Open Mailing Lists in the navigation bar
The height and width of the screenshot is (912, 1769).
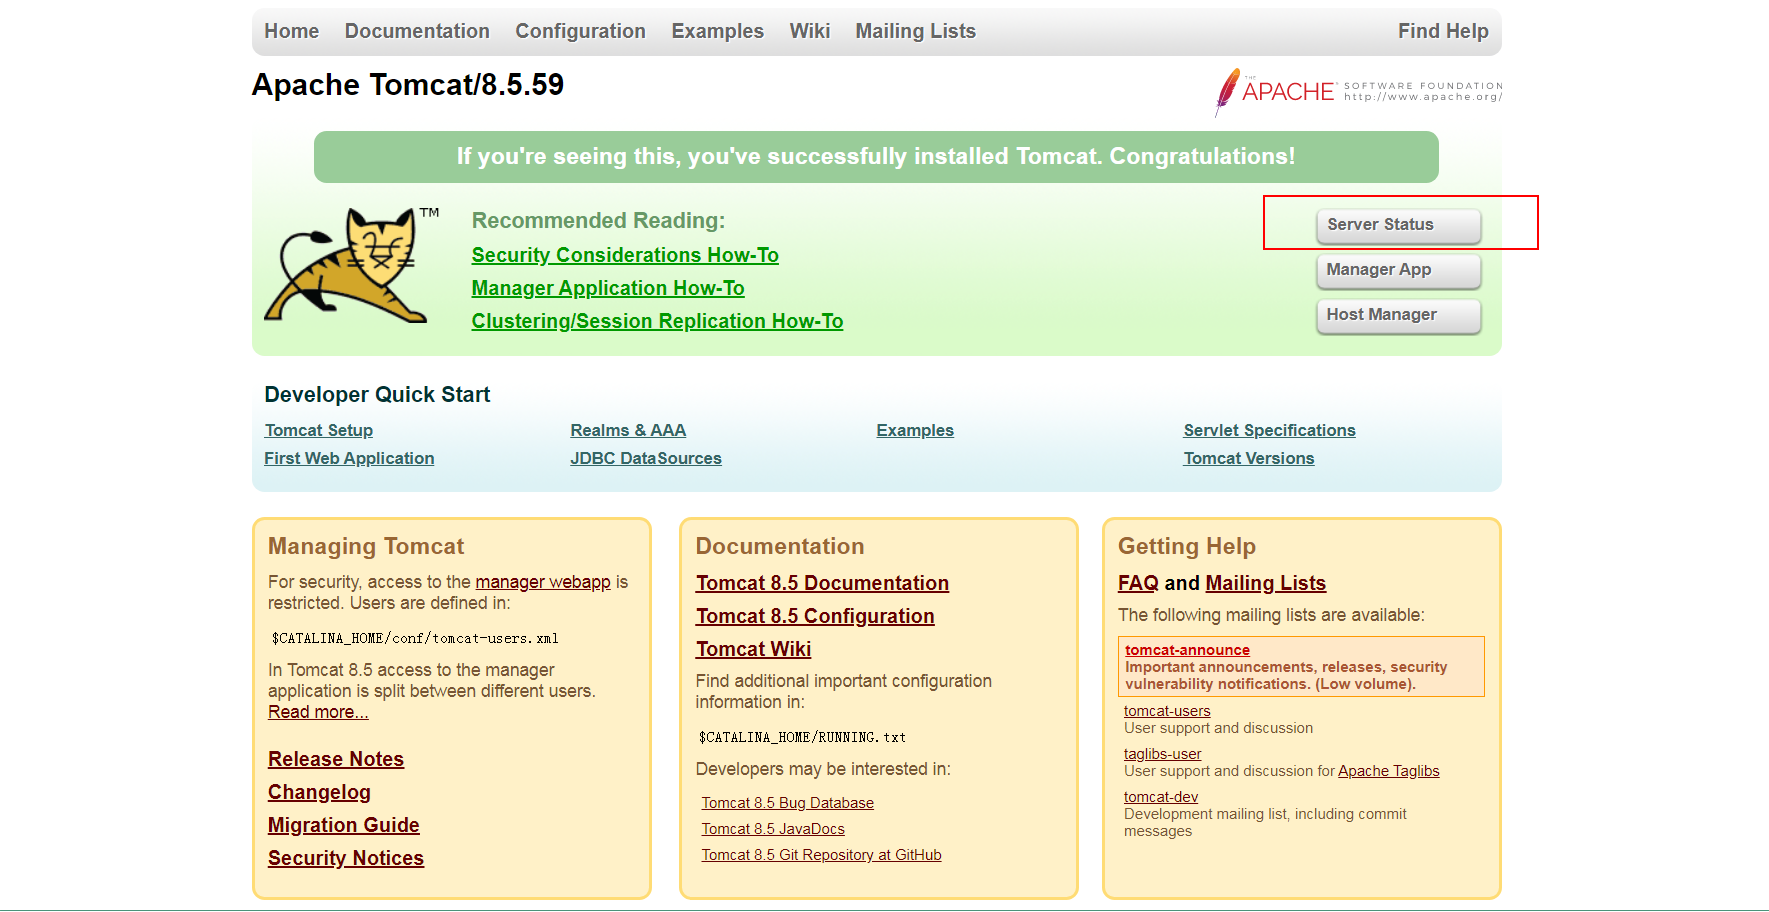coord(915,31)
